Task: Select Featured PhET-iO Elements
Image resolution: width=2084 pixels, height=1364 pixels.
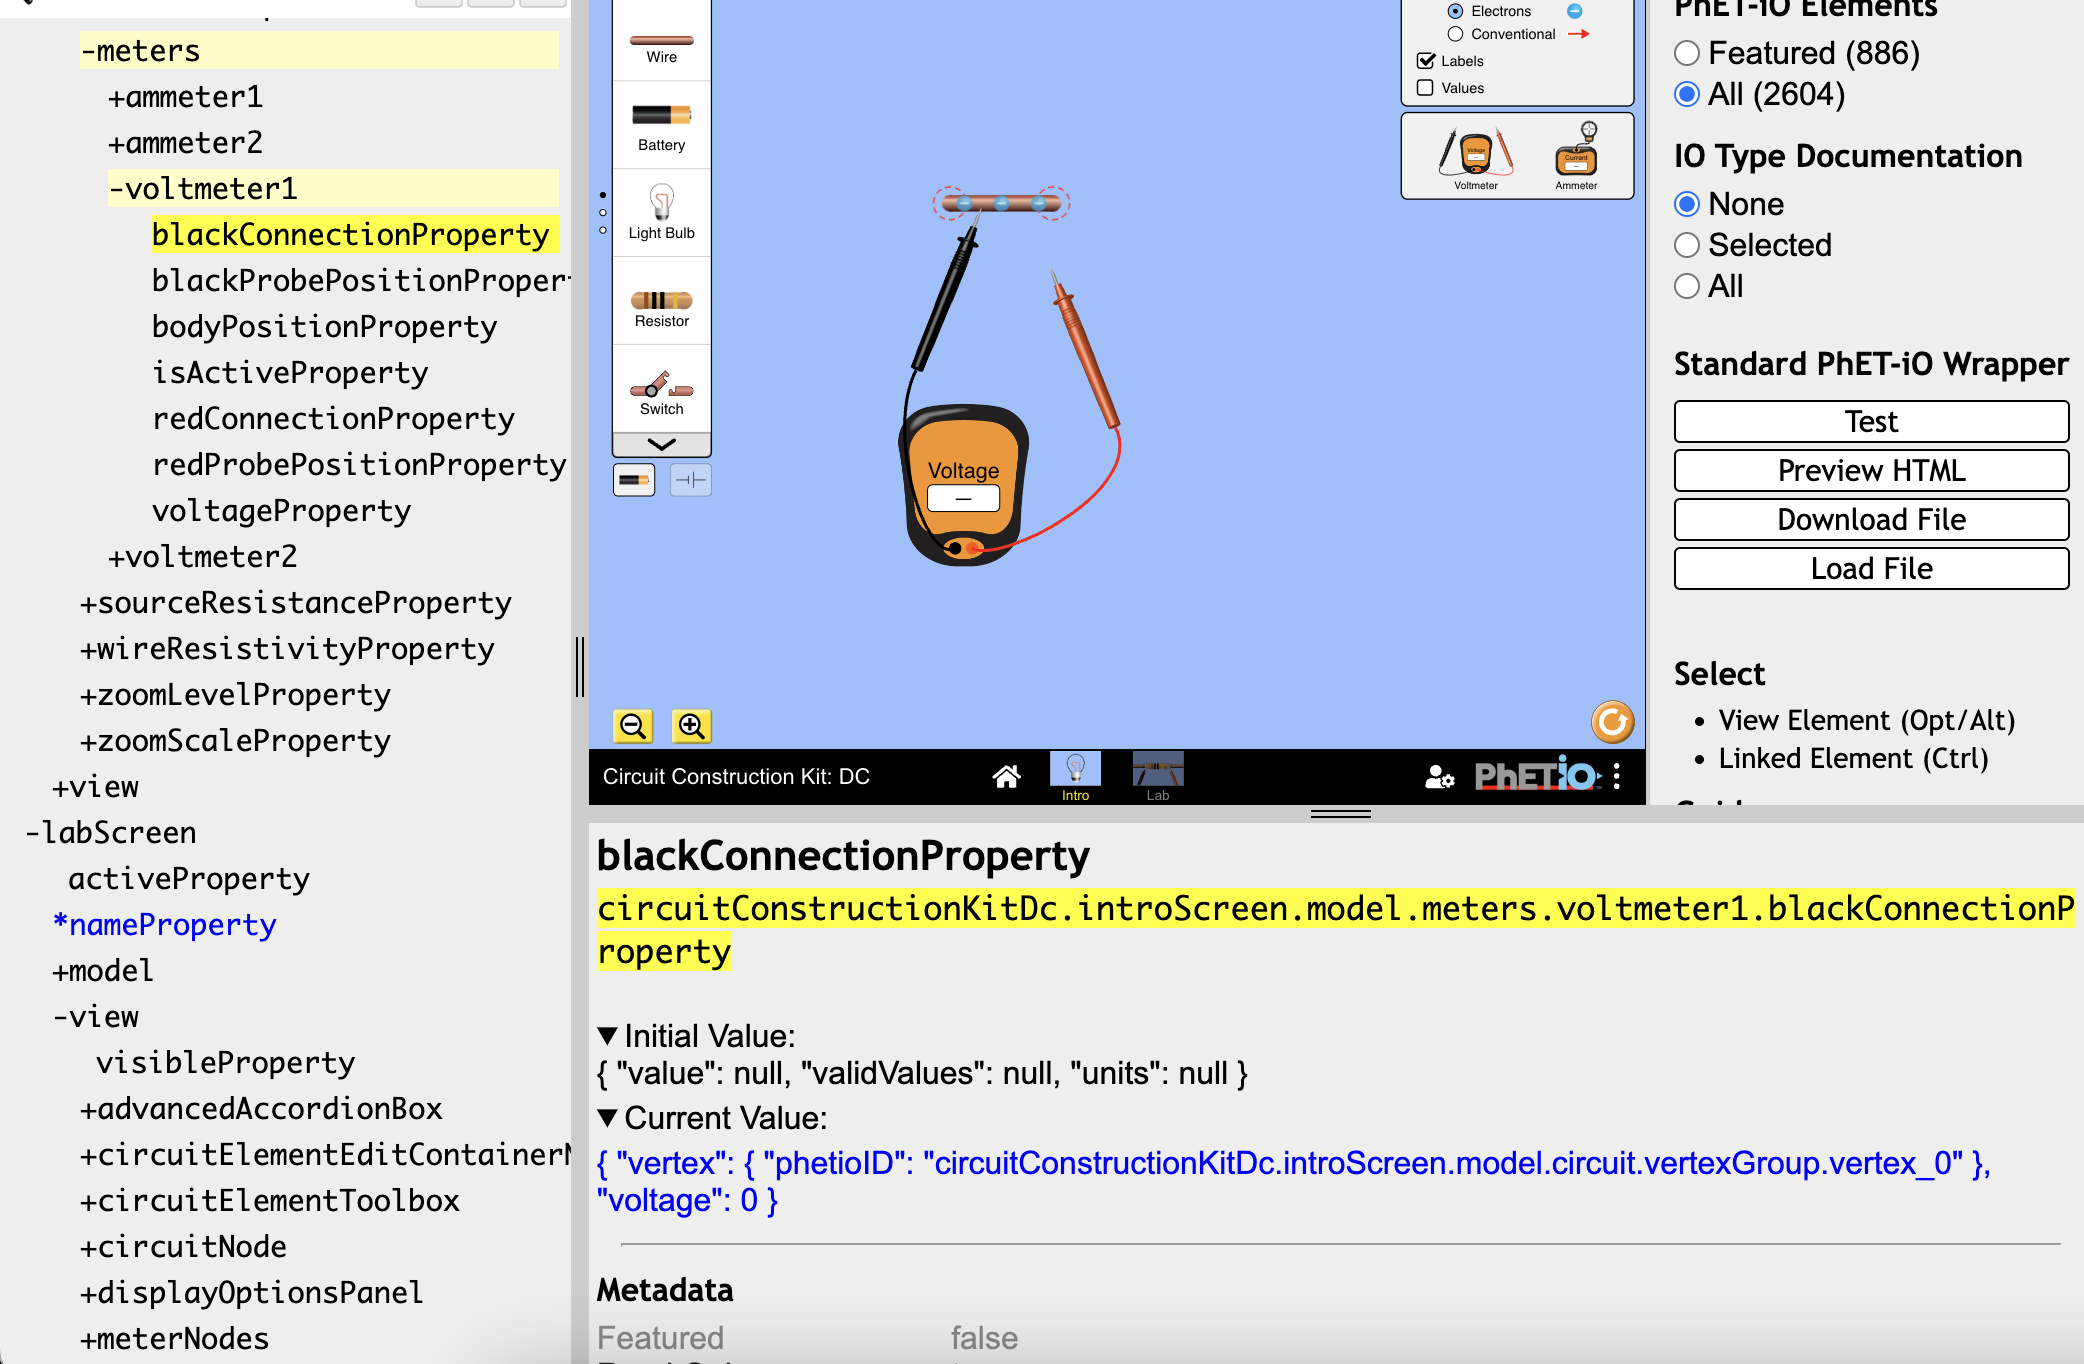Action: pos(1687,53)
